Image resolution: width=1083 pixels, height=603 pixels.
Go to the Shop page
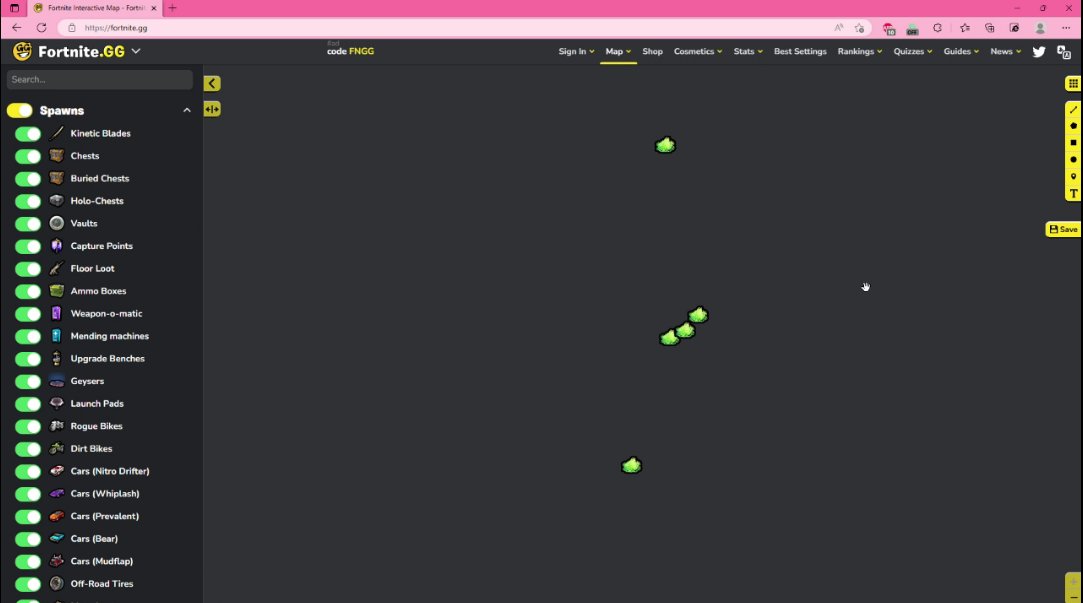[x=652, y=52]
